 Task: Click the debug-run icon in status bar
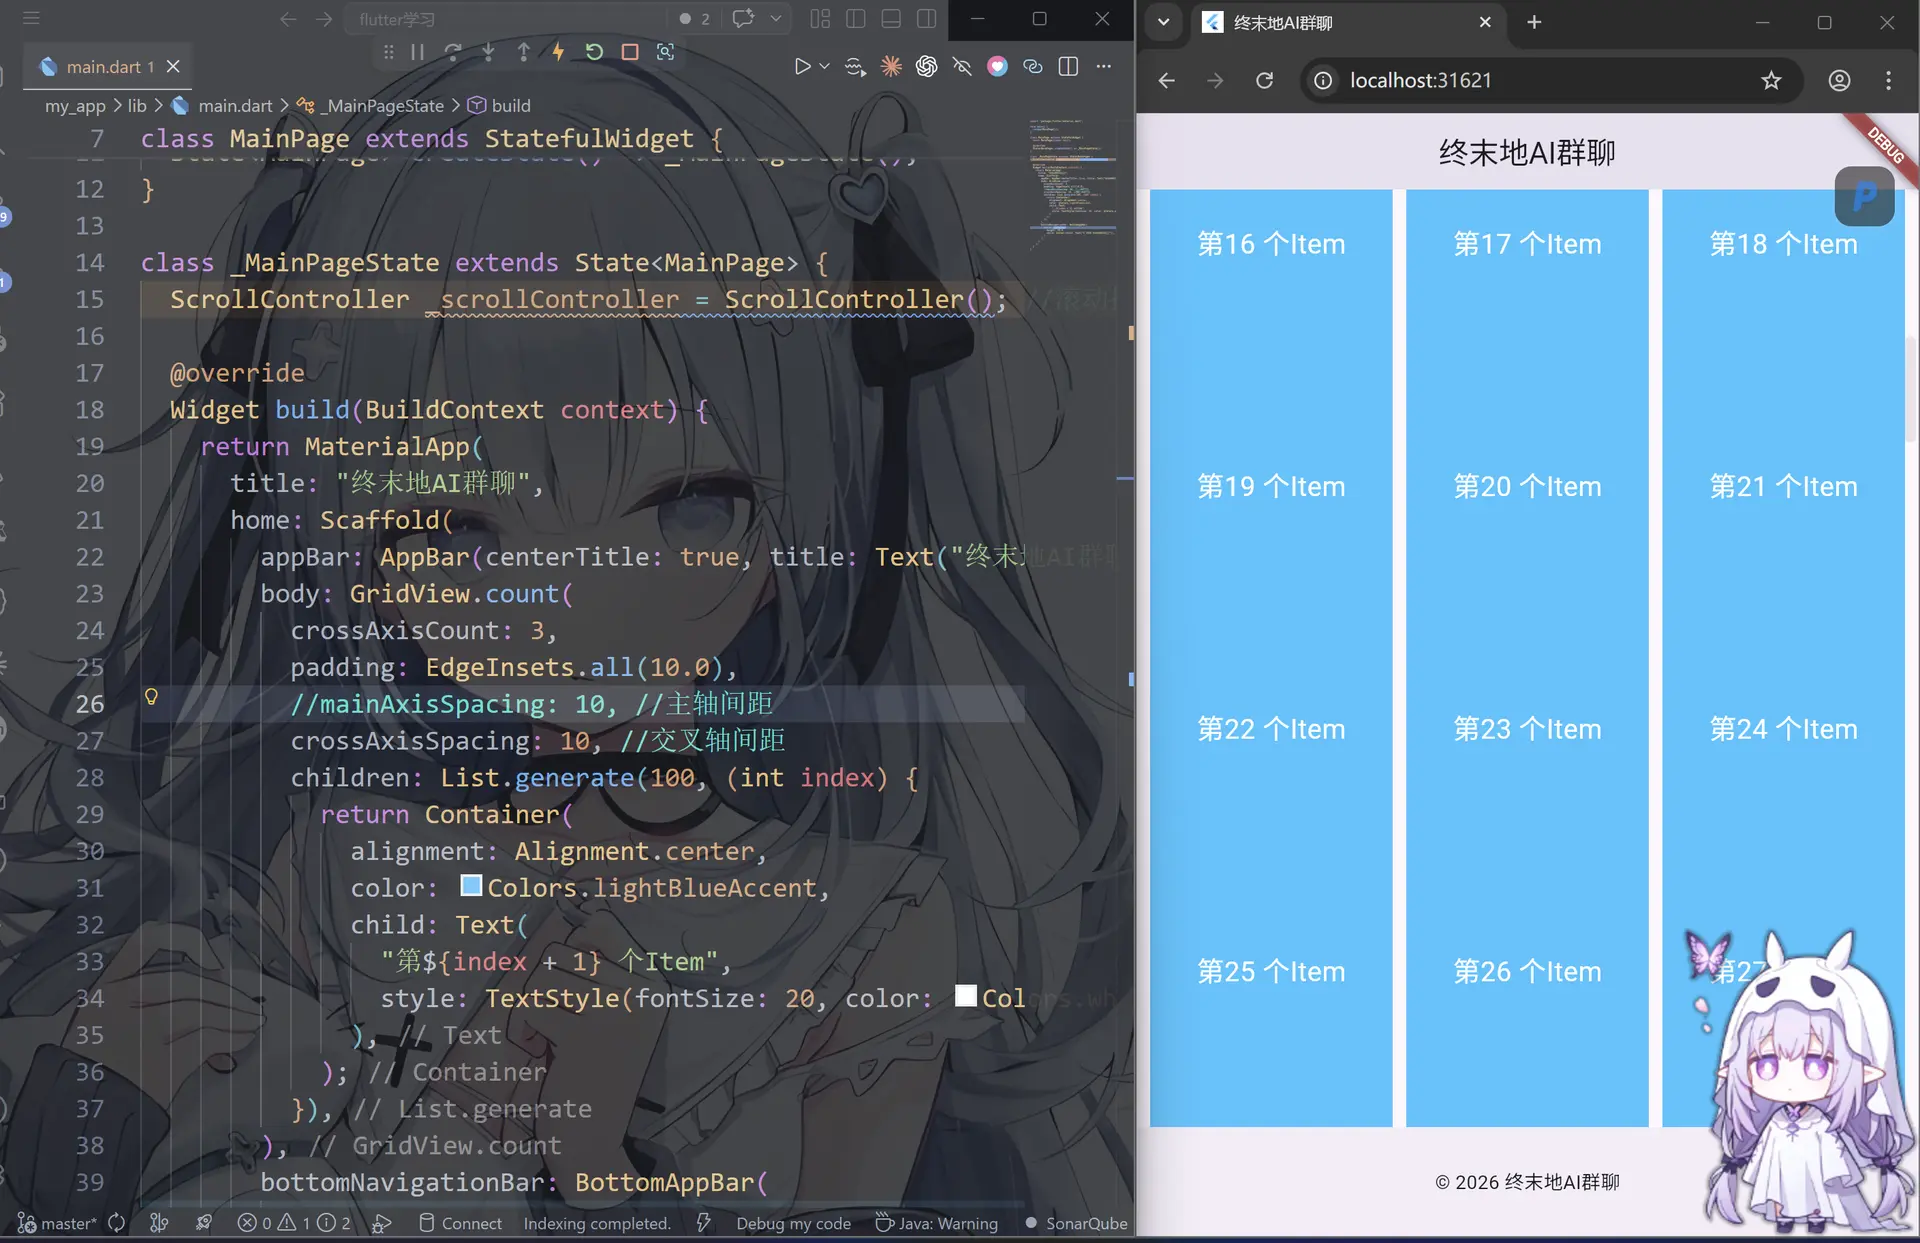(381, 1223)
